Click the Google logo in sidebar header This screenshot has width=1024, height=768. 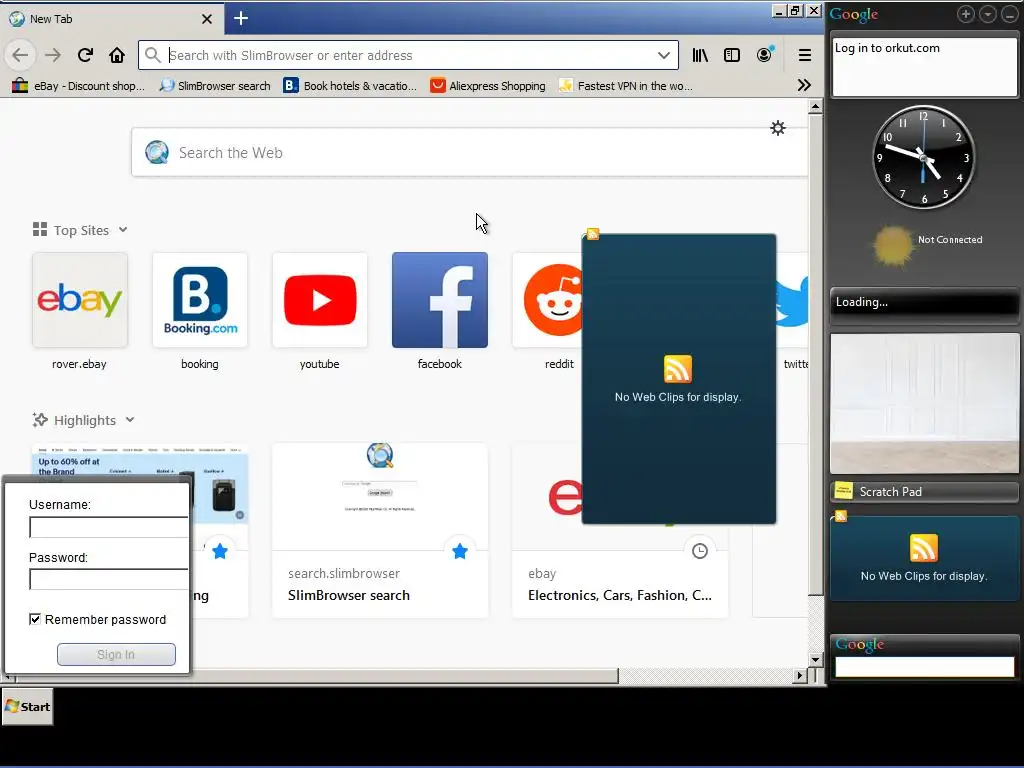[x=854, y=14]
